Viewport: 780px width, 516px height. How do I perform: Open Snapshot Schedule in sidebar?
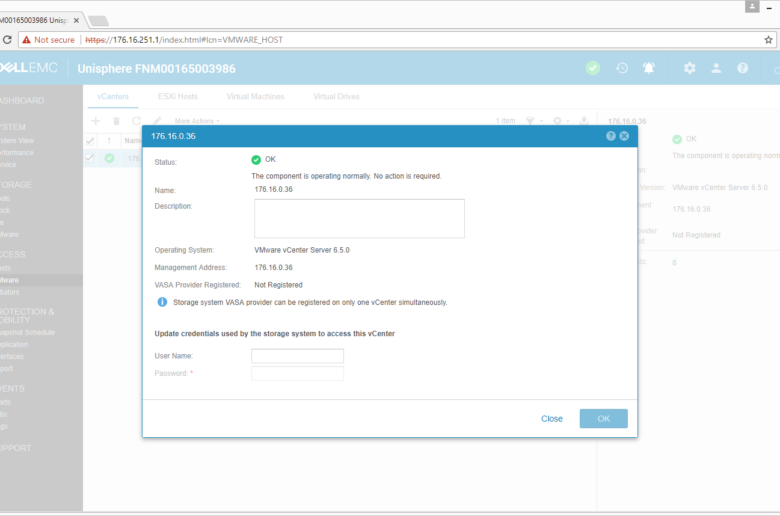point(27,332)
